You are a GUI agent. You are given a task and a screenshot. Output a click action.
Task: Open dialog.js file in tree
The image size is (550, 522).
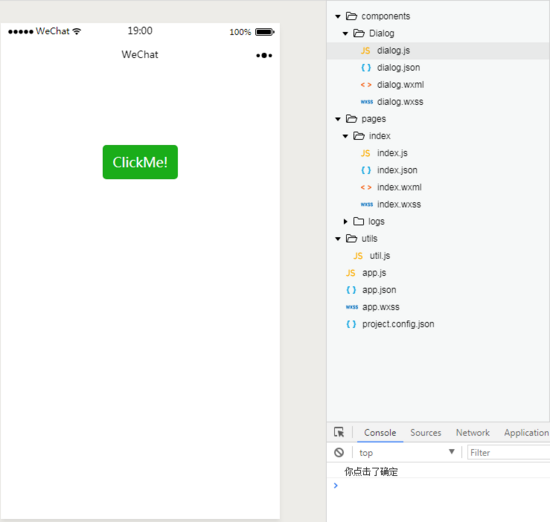[394, 51]
